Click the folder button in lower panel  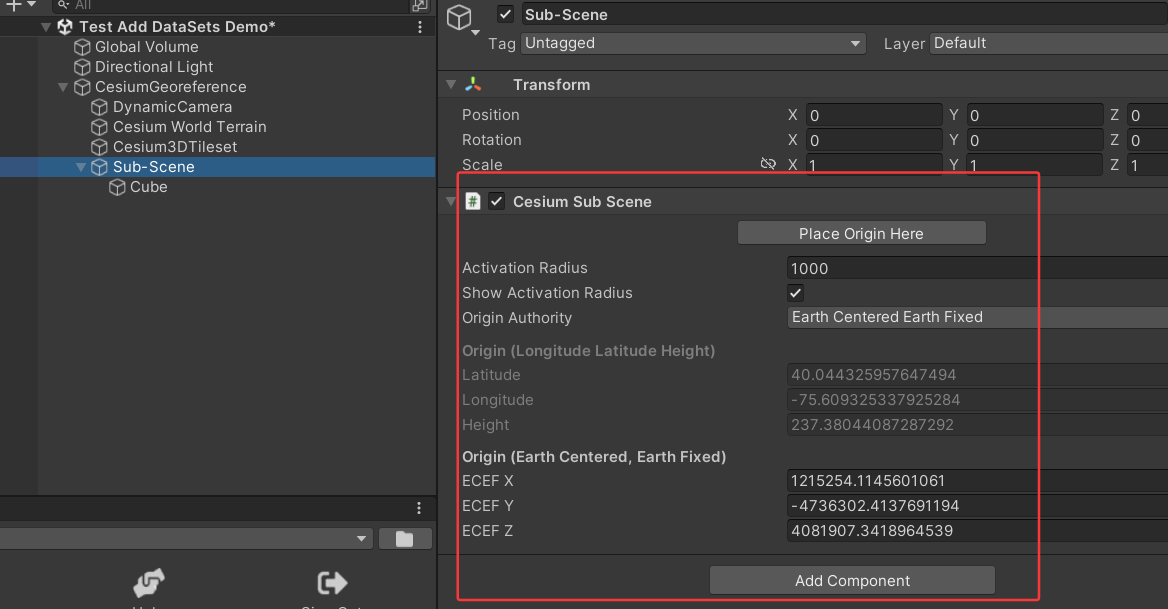tap(405, 539)
